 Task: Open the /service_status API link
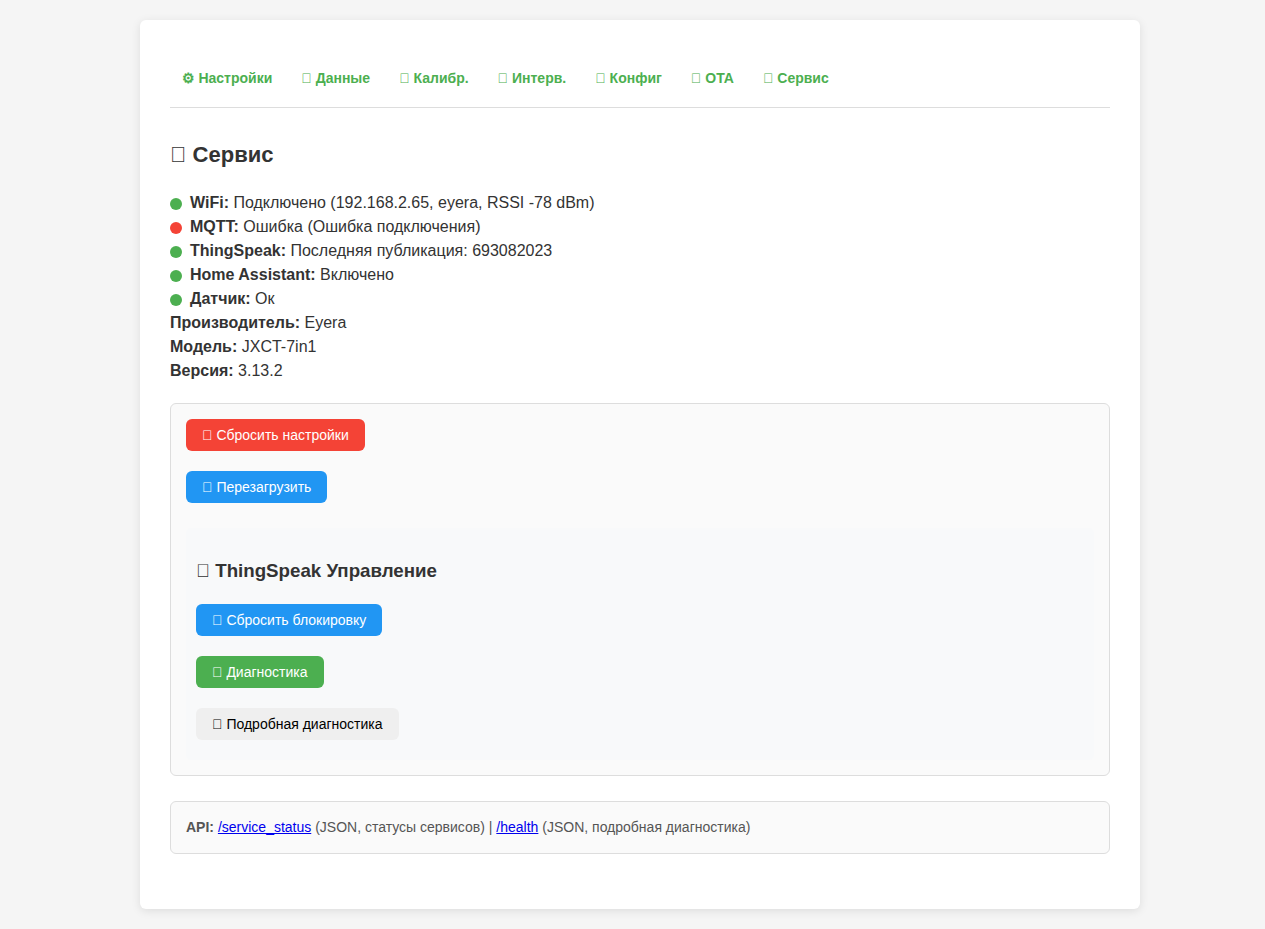click(264, 827)
